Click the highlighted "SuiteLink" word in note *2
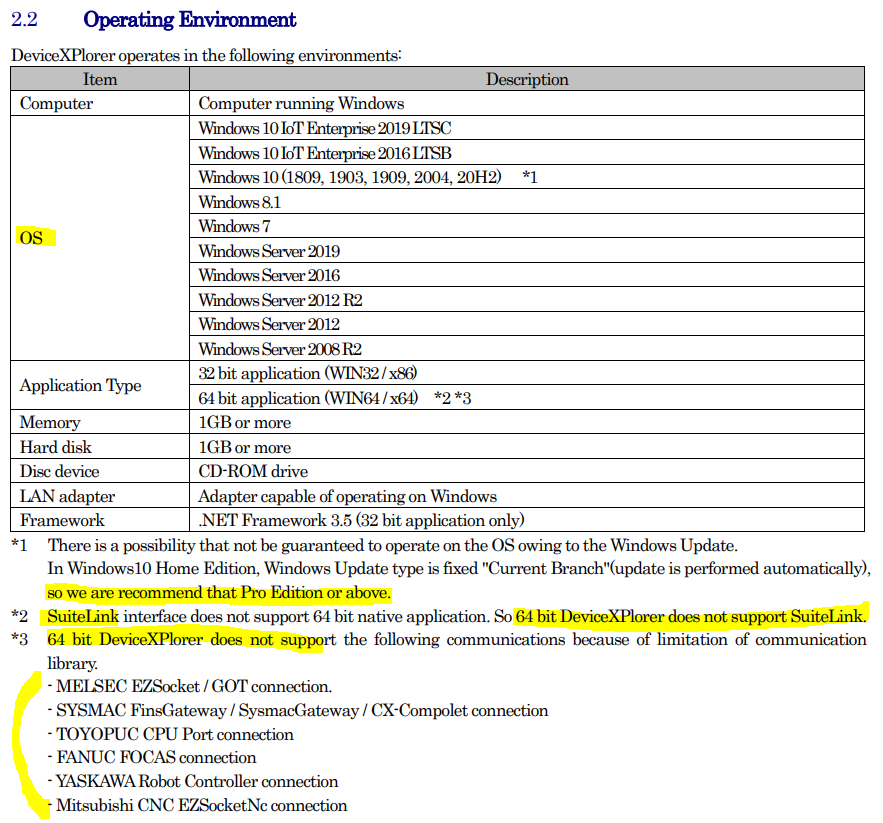 [x=83, y=616]
